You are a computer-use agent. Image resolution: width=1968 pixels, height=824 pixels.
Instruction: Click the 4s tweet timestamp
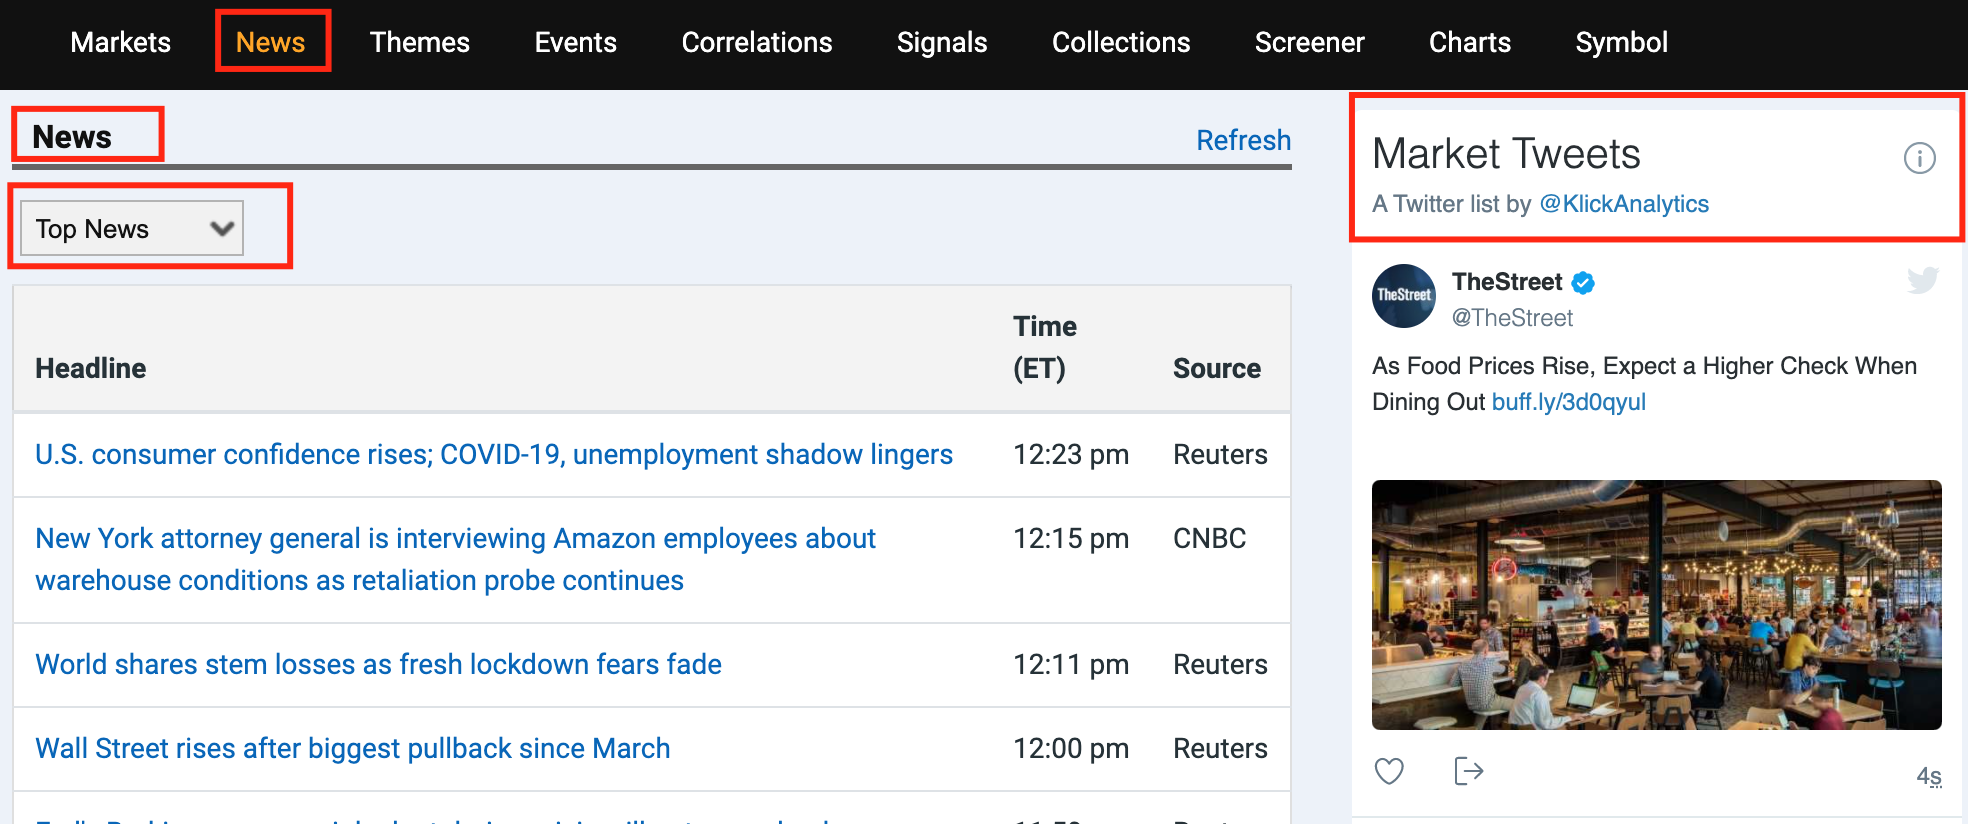tap(1929, 777)
